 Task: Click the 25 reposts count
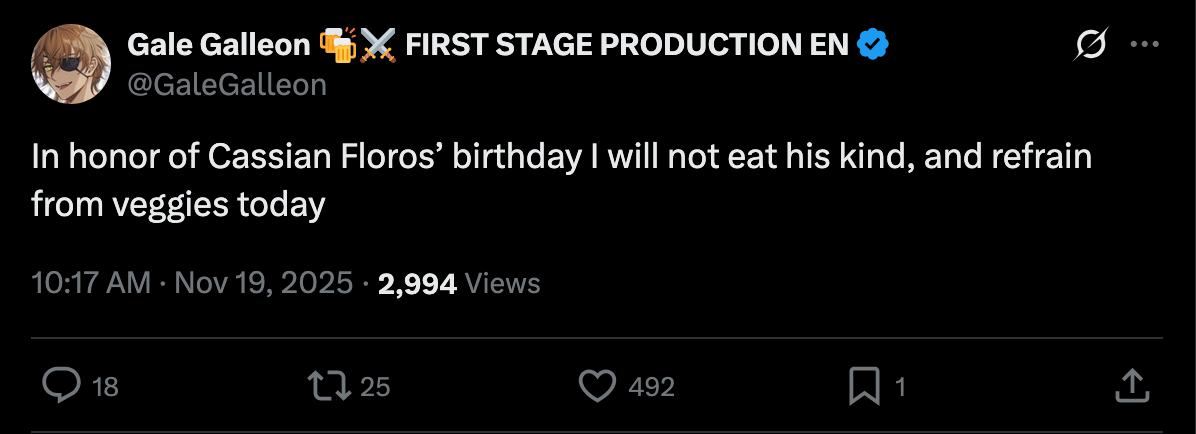tap(374, 387)
